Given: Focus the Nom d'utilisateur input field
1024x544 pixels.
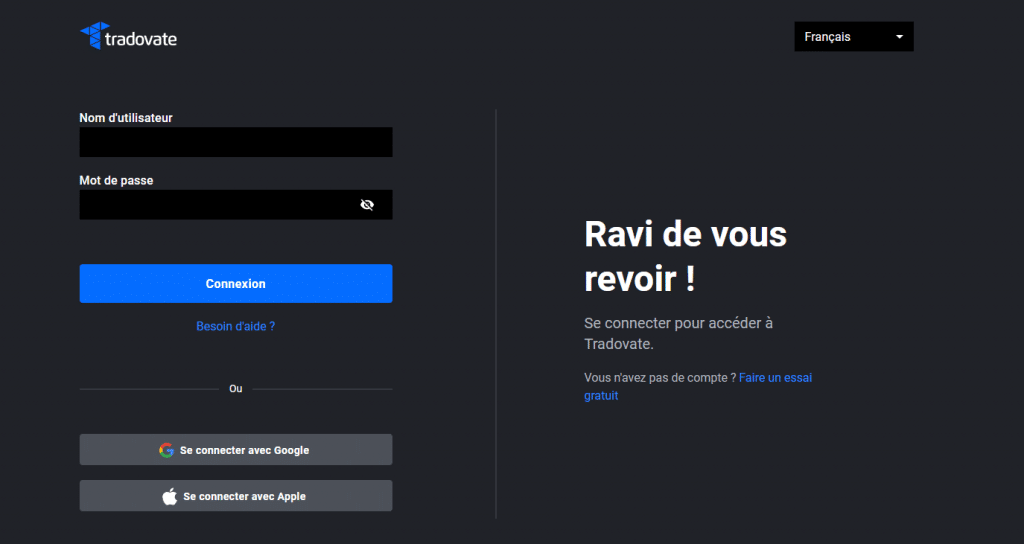Looking at the screenshot, I should tap(235, 142).
